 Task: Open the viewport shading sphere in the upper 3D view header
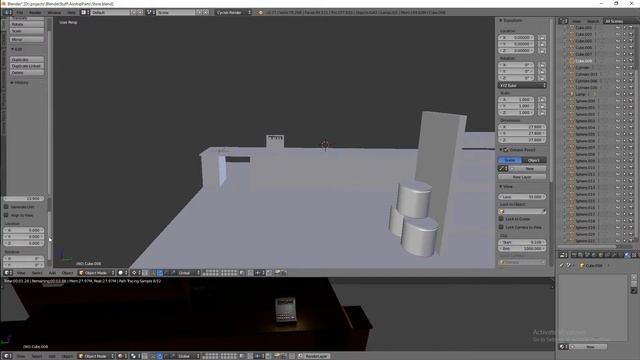tap(122, 273)
